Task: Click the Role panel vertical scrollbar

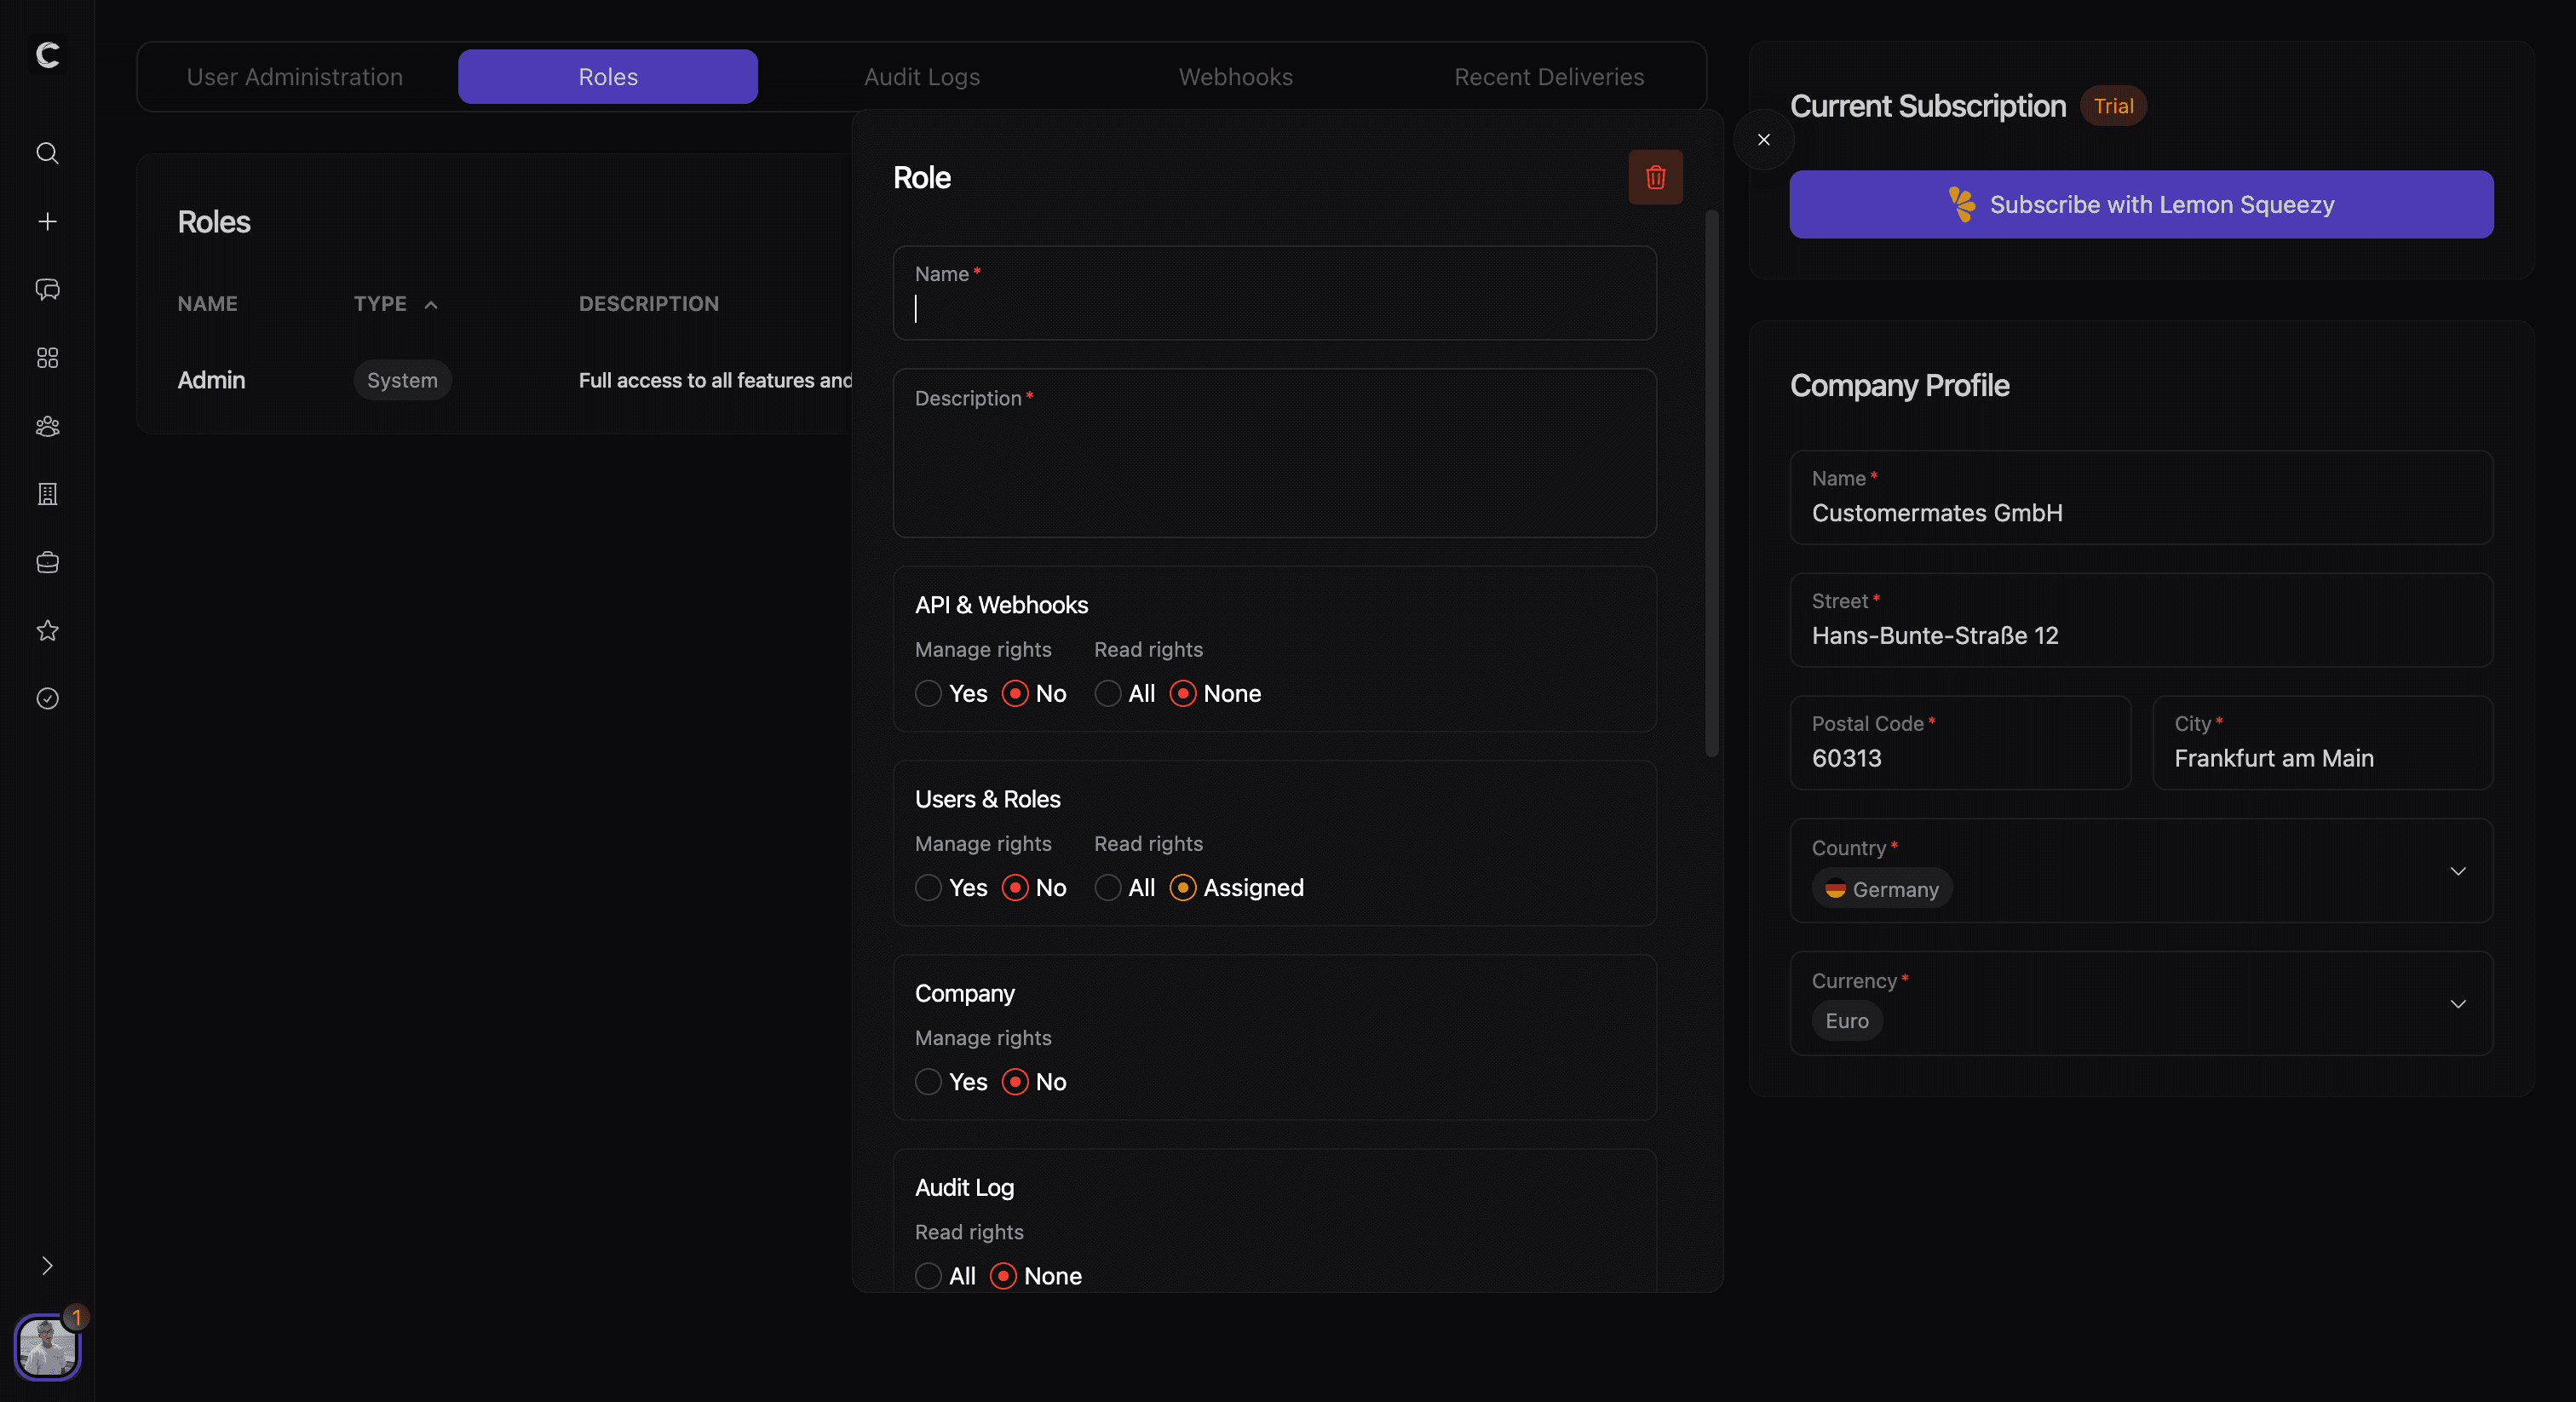Action: [1711, 482]
